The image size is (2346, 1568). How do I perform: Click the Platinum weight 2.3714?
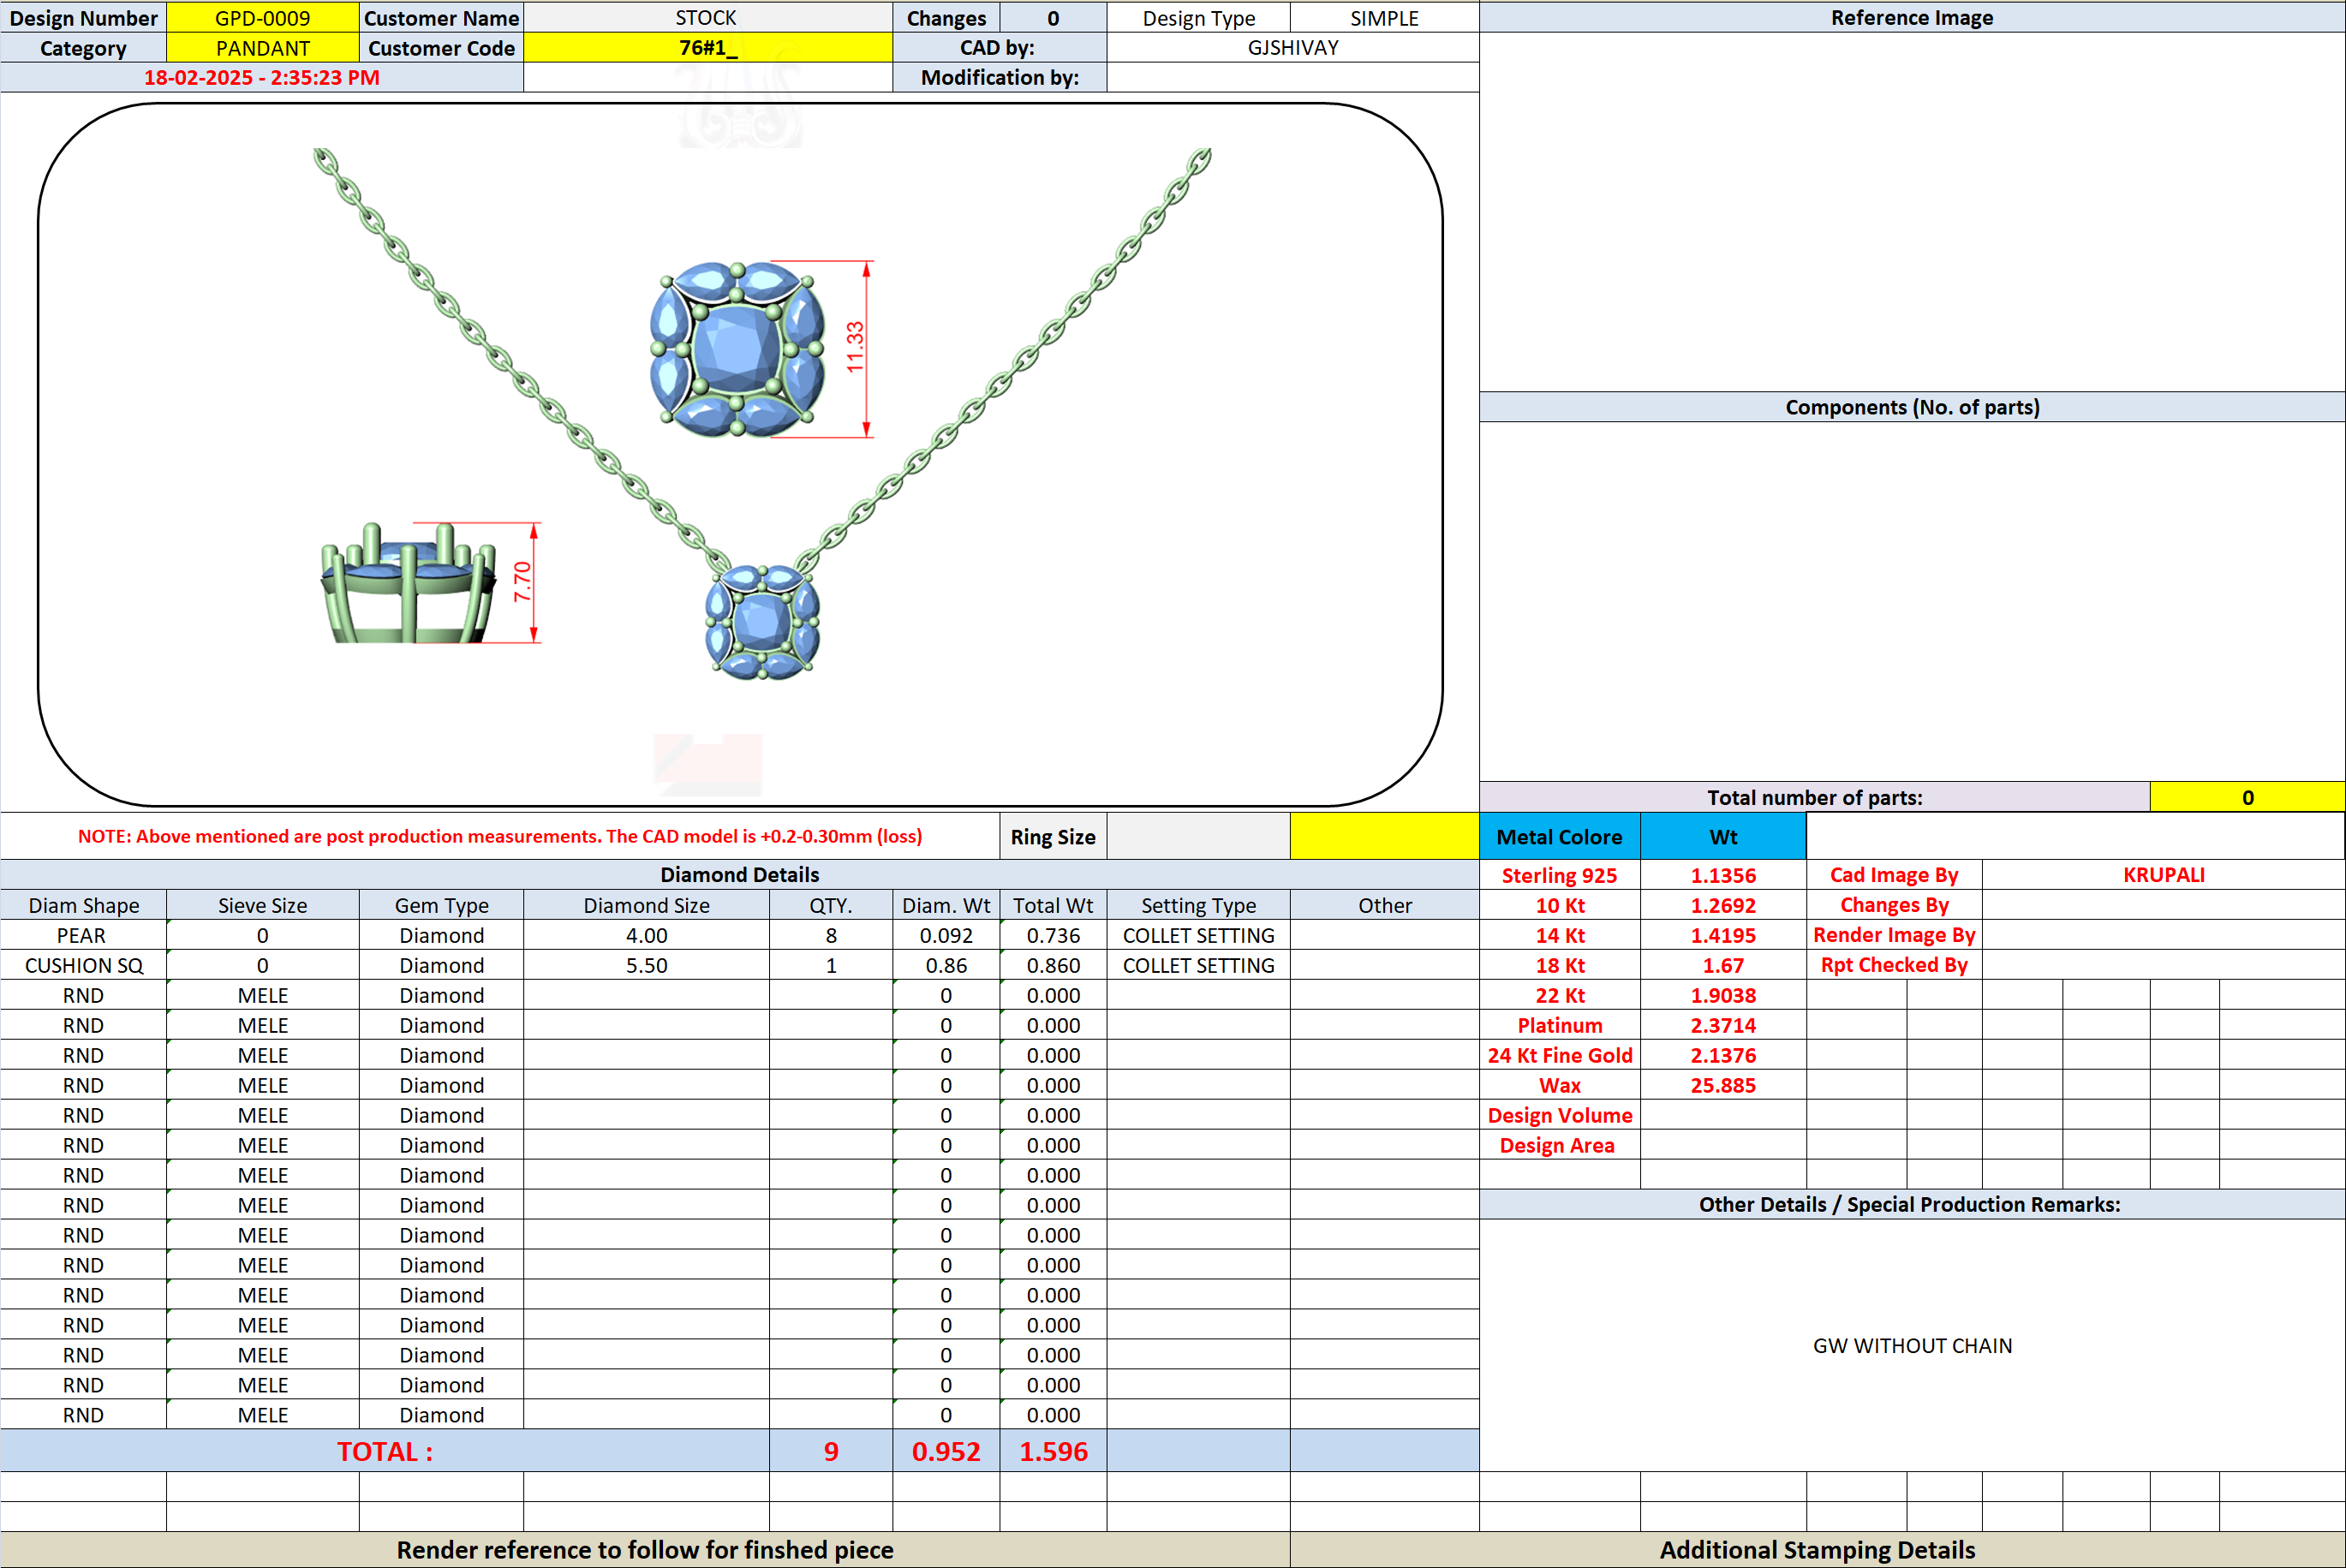pos(1723,1025)
